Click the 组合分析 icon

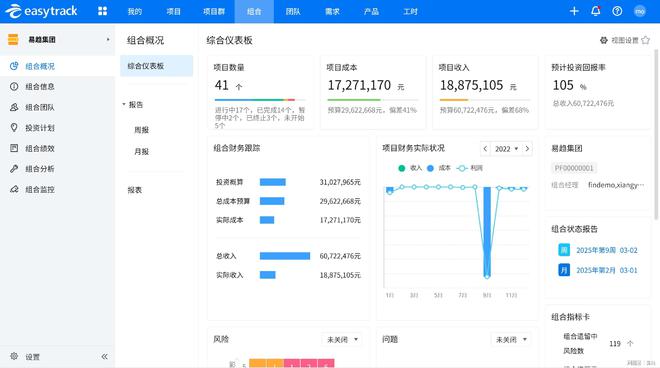[x=14, y=168]
